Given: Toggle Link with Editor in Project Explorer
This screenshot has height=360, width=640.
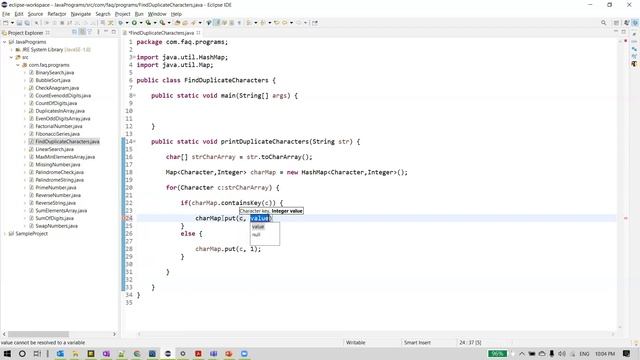Looking at the screenshot, I should point(82,32).
